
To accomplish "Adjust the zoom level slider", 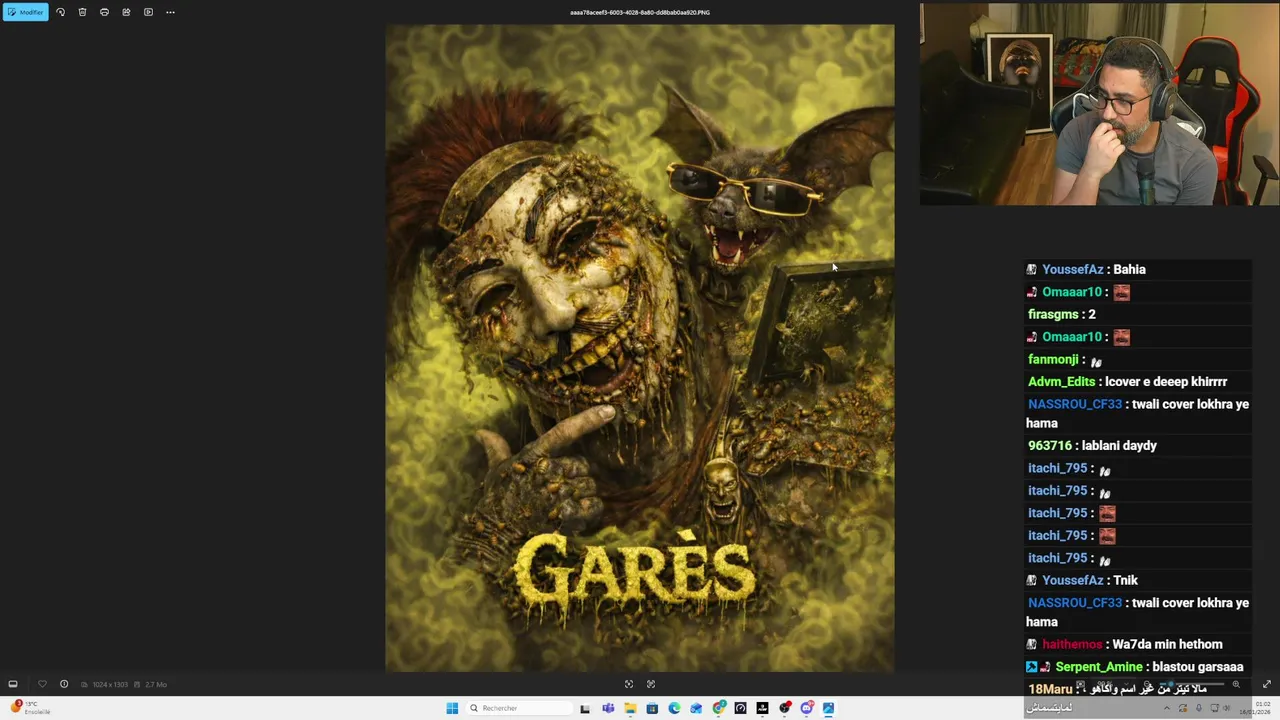I will tap(1190, 684).
